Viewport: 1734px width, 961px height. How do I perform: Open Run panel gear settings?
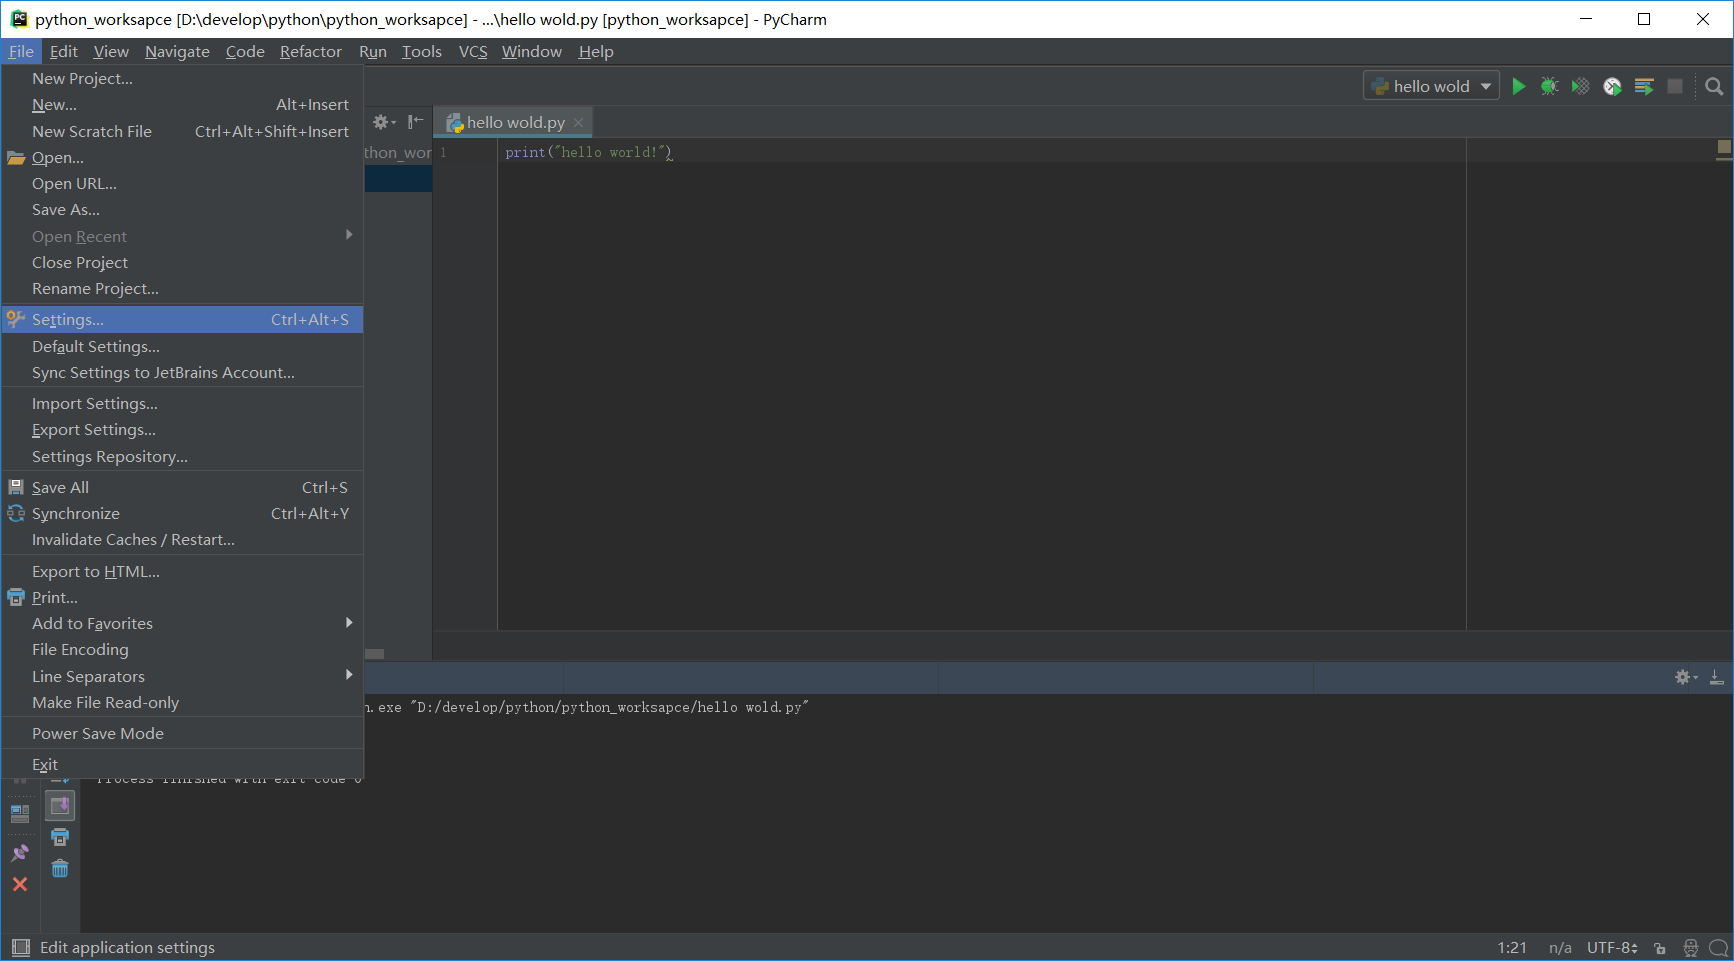tap(1685, 677)
